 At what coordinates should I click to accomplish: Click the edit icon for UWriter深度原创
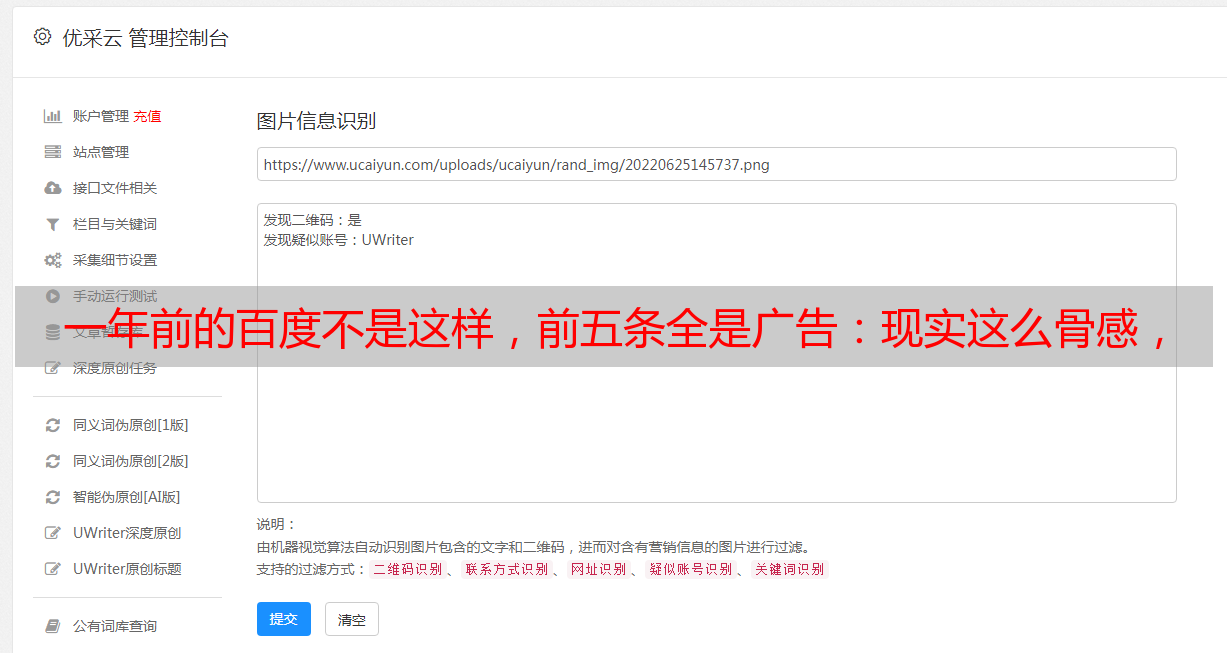coord(53,533)
